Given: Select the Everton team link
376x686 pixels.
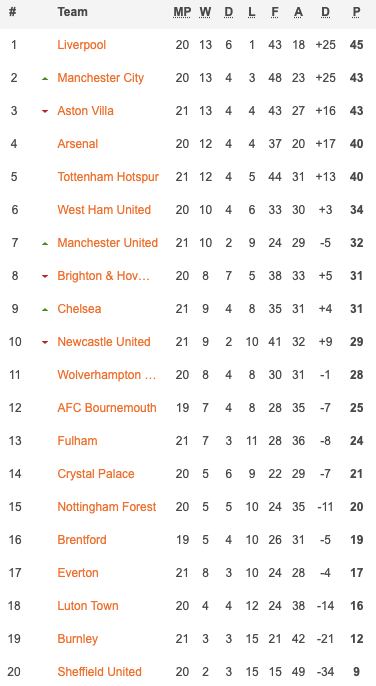Looking at the screenshot, I should pos(78,573).
